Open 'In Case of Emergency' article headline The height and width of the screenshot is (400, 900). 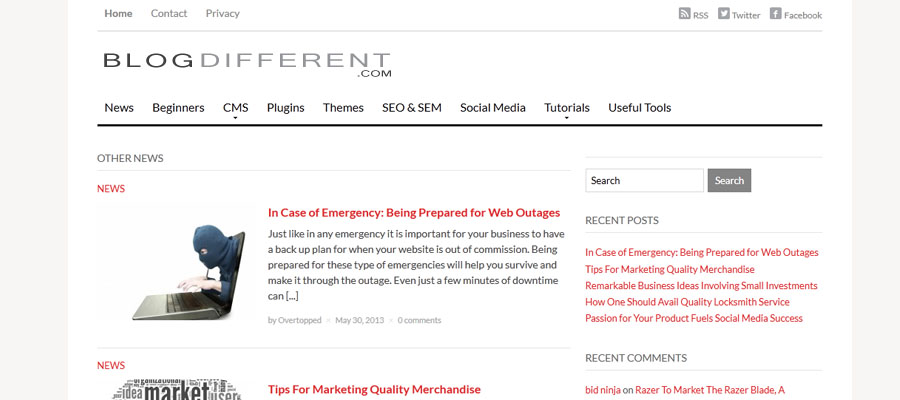[414, 212]
